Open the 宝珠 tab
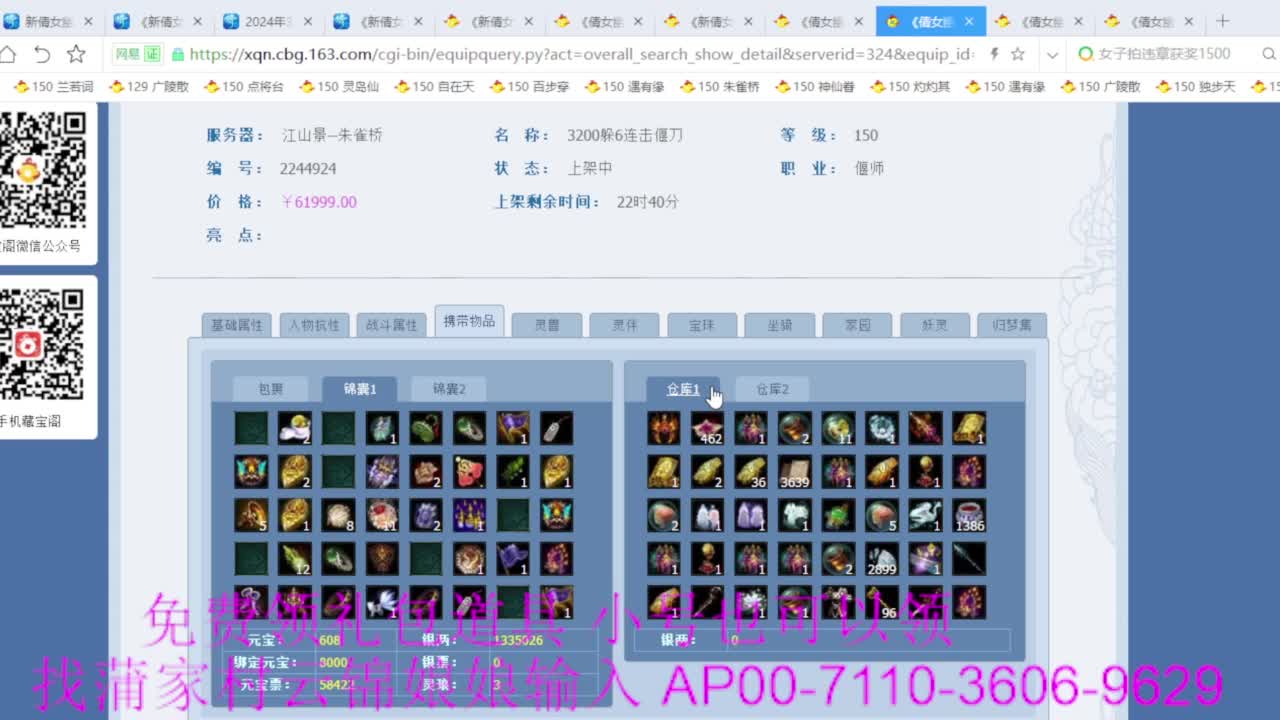 702,325
